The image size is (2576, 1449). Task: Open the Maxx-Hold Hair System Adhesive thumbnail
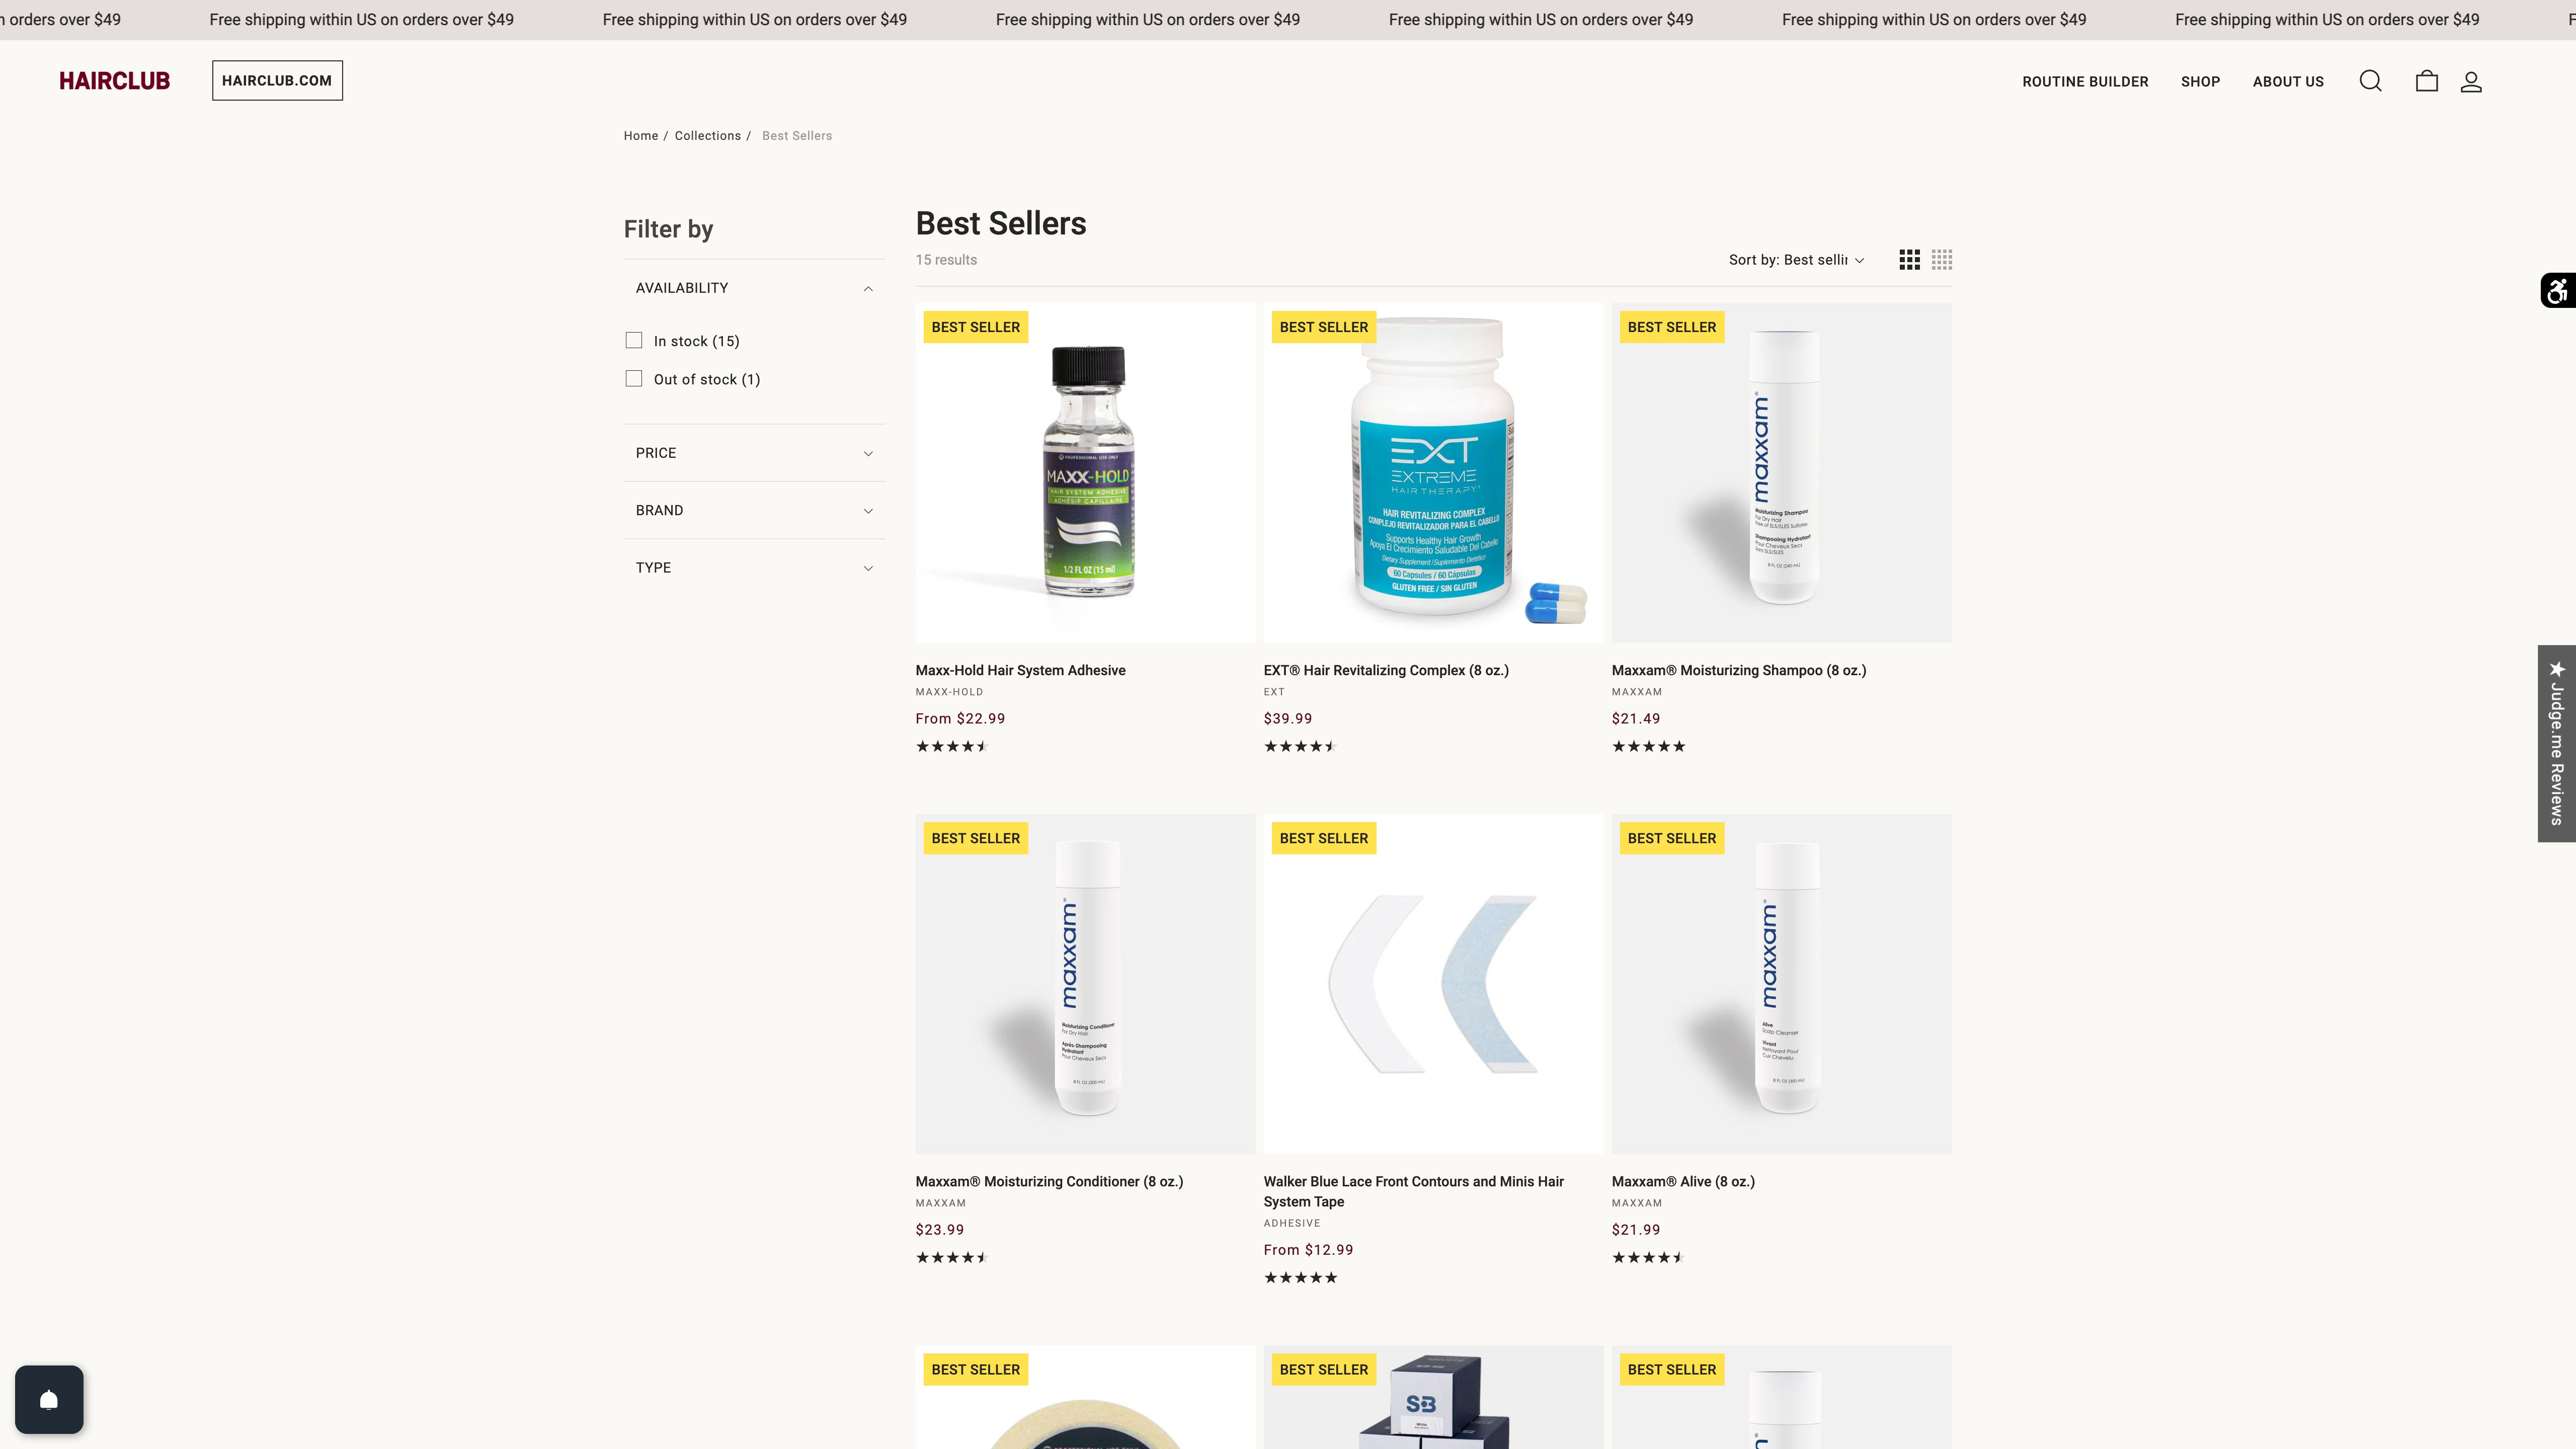[x=1085, y=473]
